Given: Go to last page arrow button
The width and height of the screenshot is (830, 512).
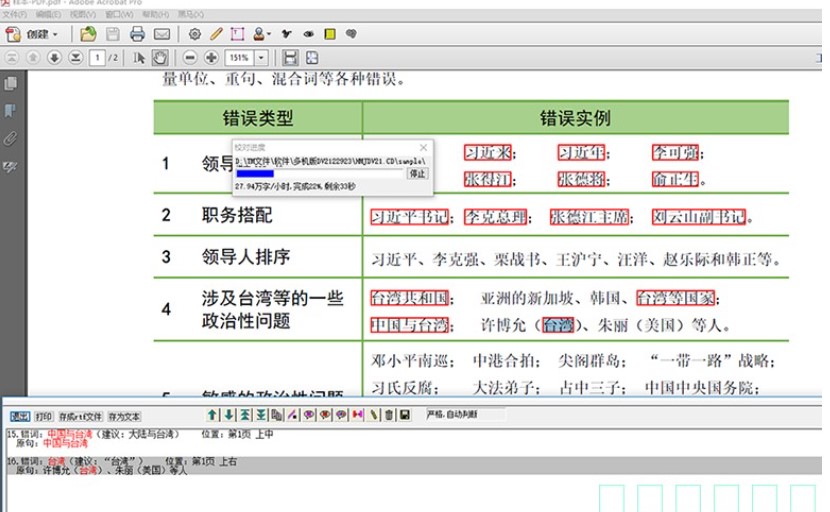Looking at the screenshot, I should tap(76, 57).
